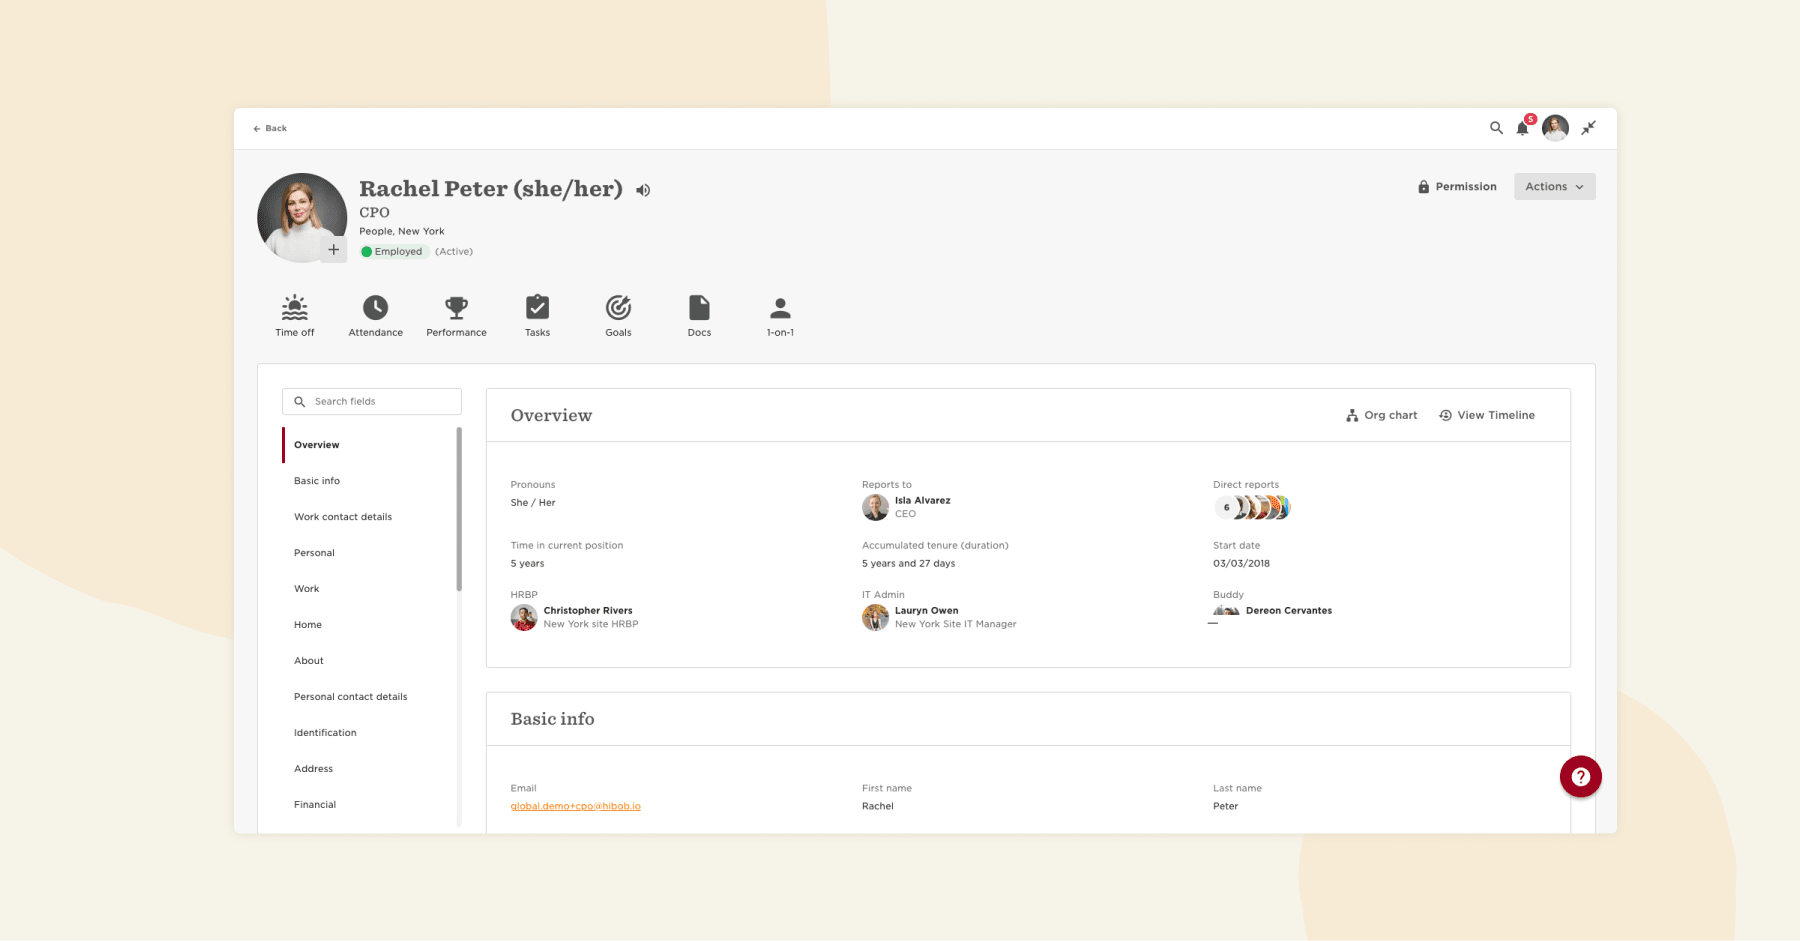
Task: Open Docs via the document icon
Action: (699, 309)
